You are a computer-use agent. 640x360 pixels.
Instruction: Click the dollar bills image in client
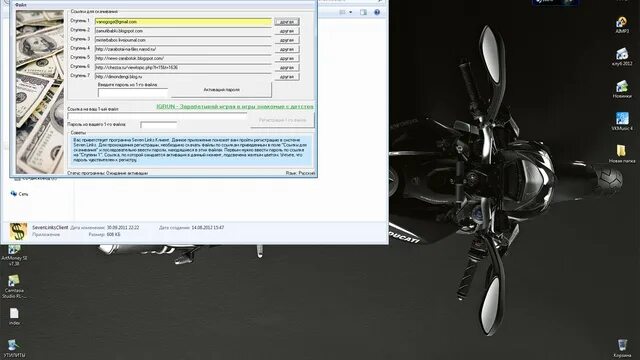click(x=40, y=92)
